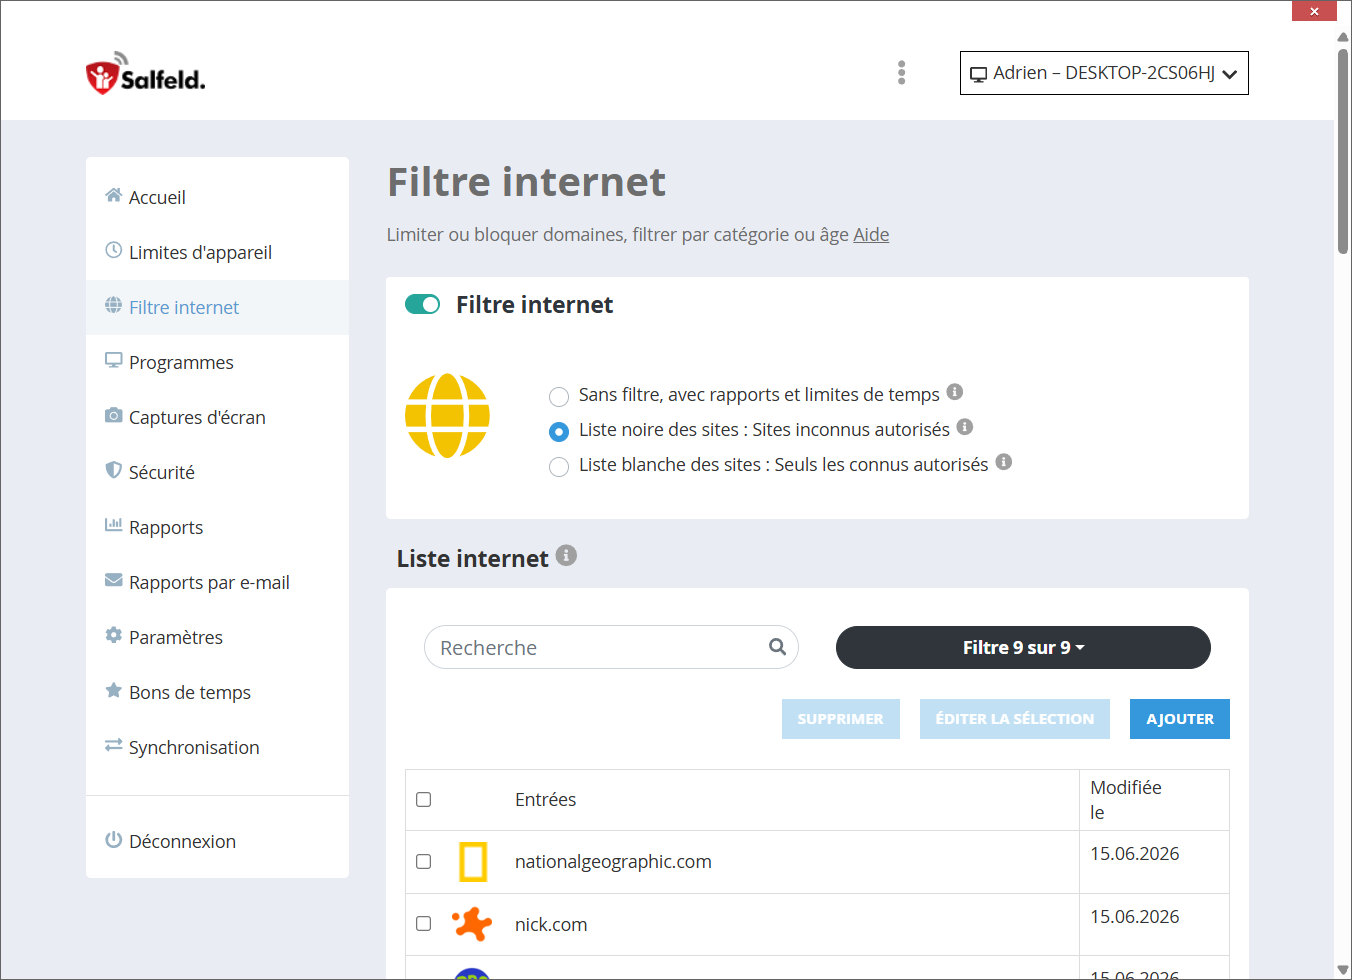Image resolution: width=1352 pixels, height=980 pixels.
Task: Click the 15.06.2026 date in nick.com row
Action: [1135, 917]
